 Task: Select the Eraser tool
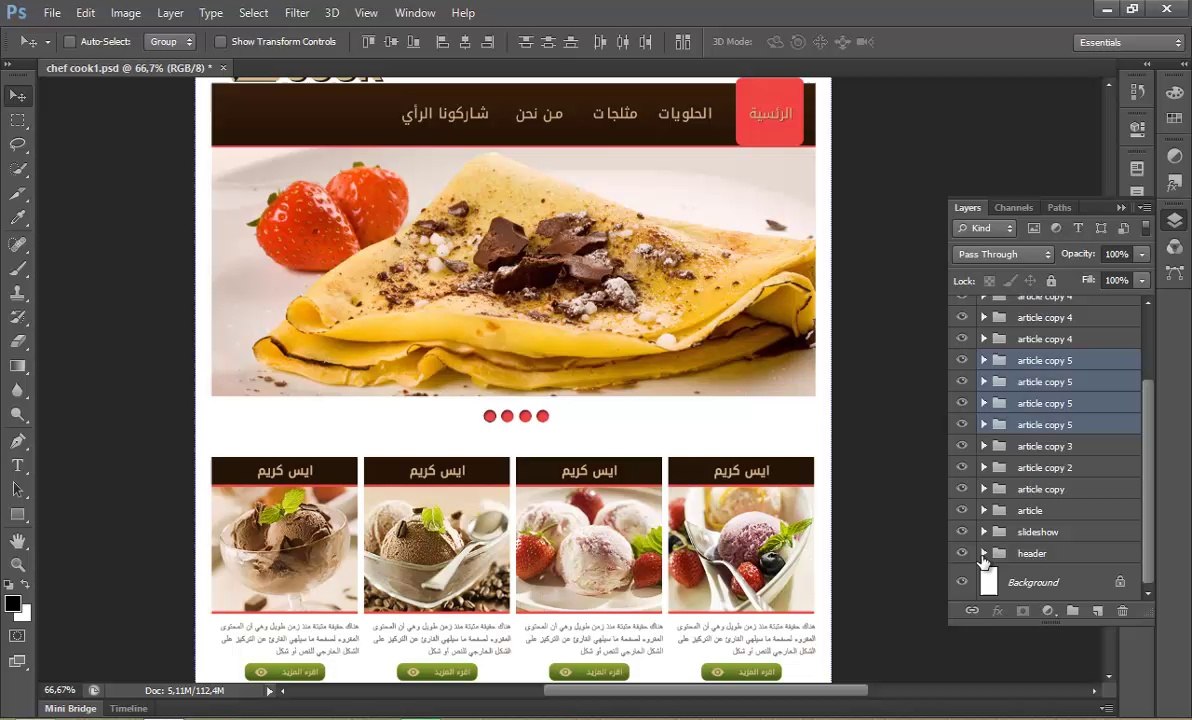click(x=17, y=342)
